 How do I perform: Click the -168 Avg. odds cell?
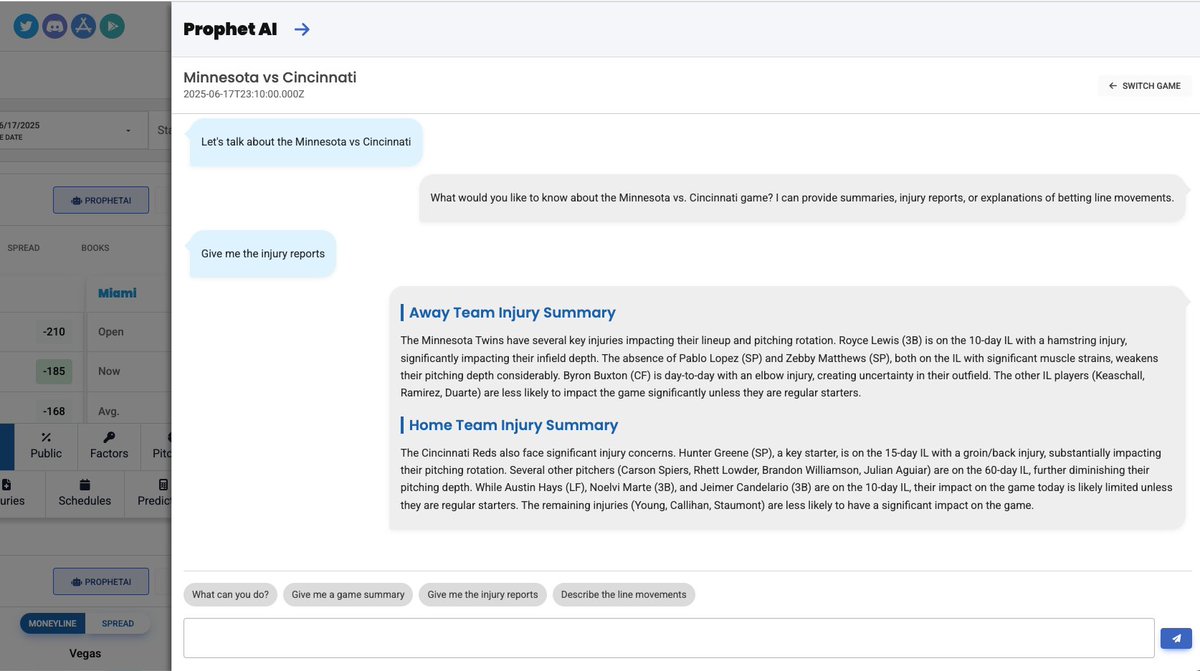(x=54, y=411)
